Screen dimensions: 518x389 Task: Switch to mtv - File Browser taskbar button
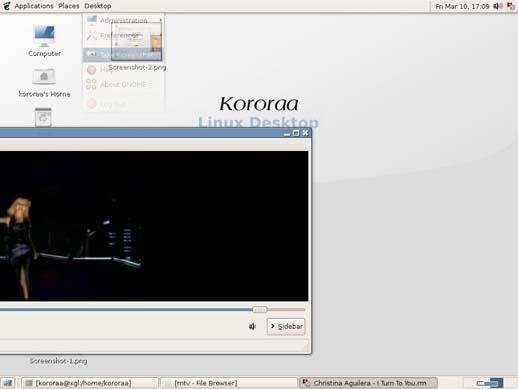point(229,383)
